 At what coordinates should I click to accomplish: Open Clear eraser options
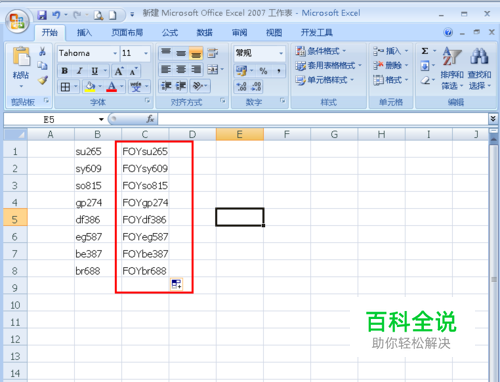428,80
